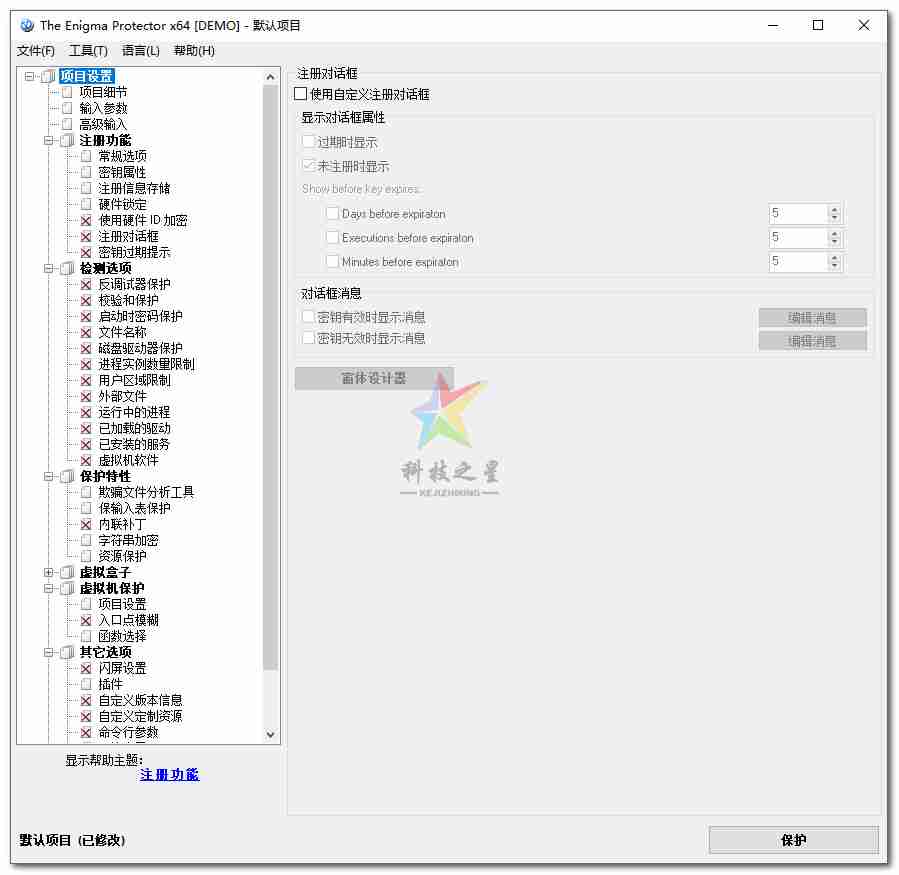Click the 保护特性 category icon
Screen dimensions: 899x875
67,476
